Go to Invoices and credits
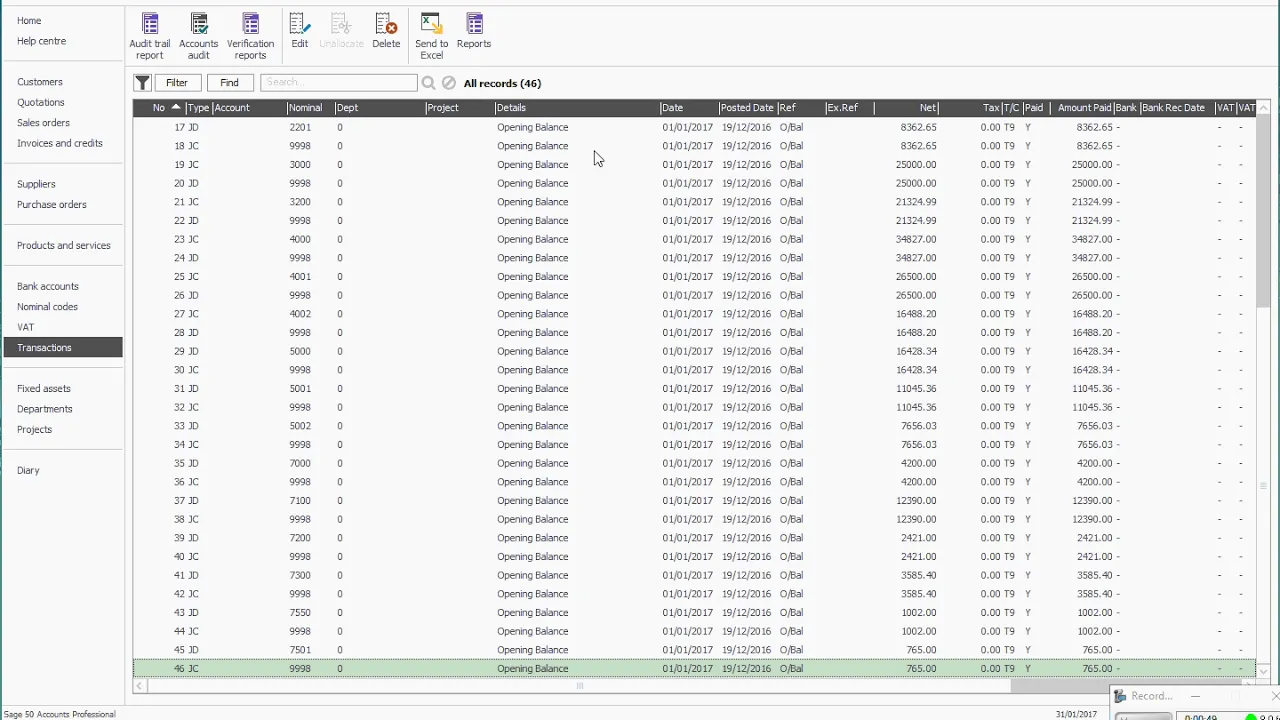The image size is (1280, 720). coord(59,143)
